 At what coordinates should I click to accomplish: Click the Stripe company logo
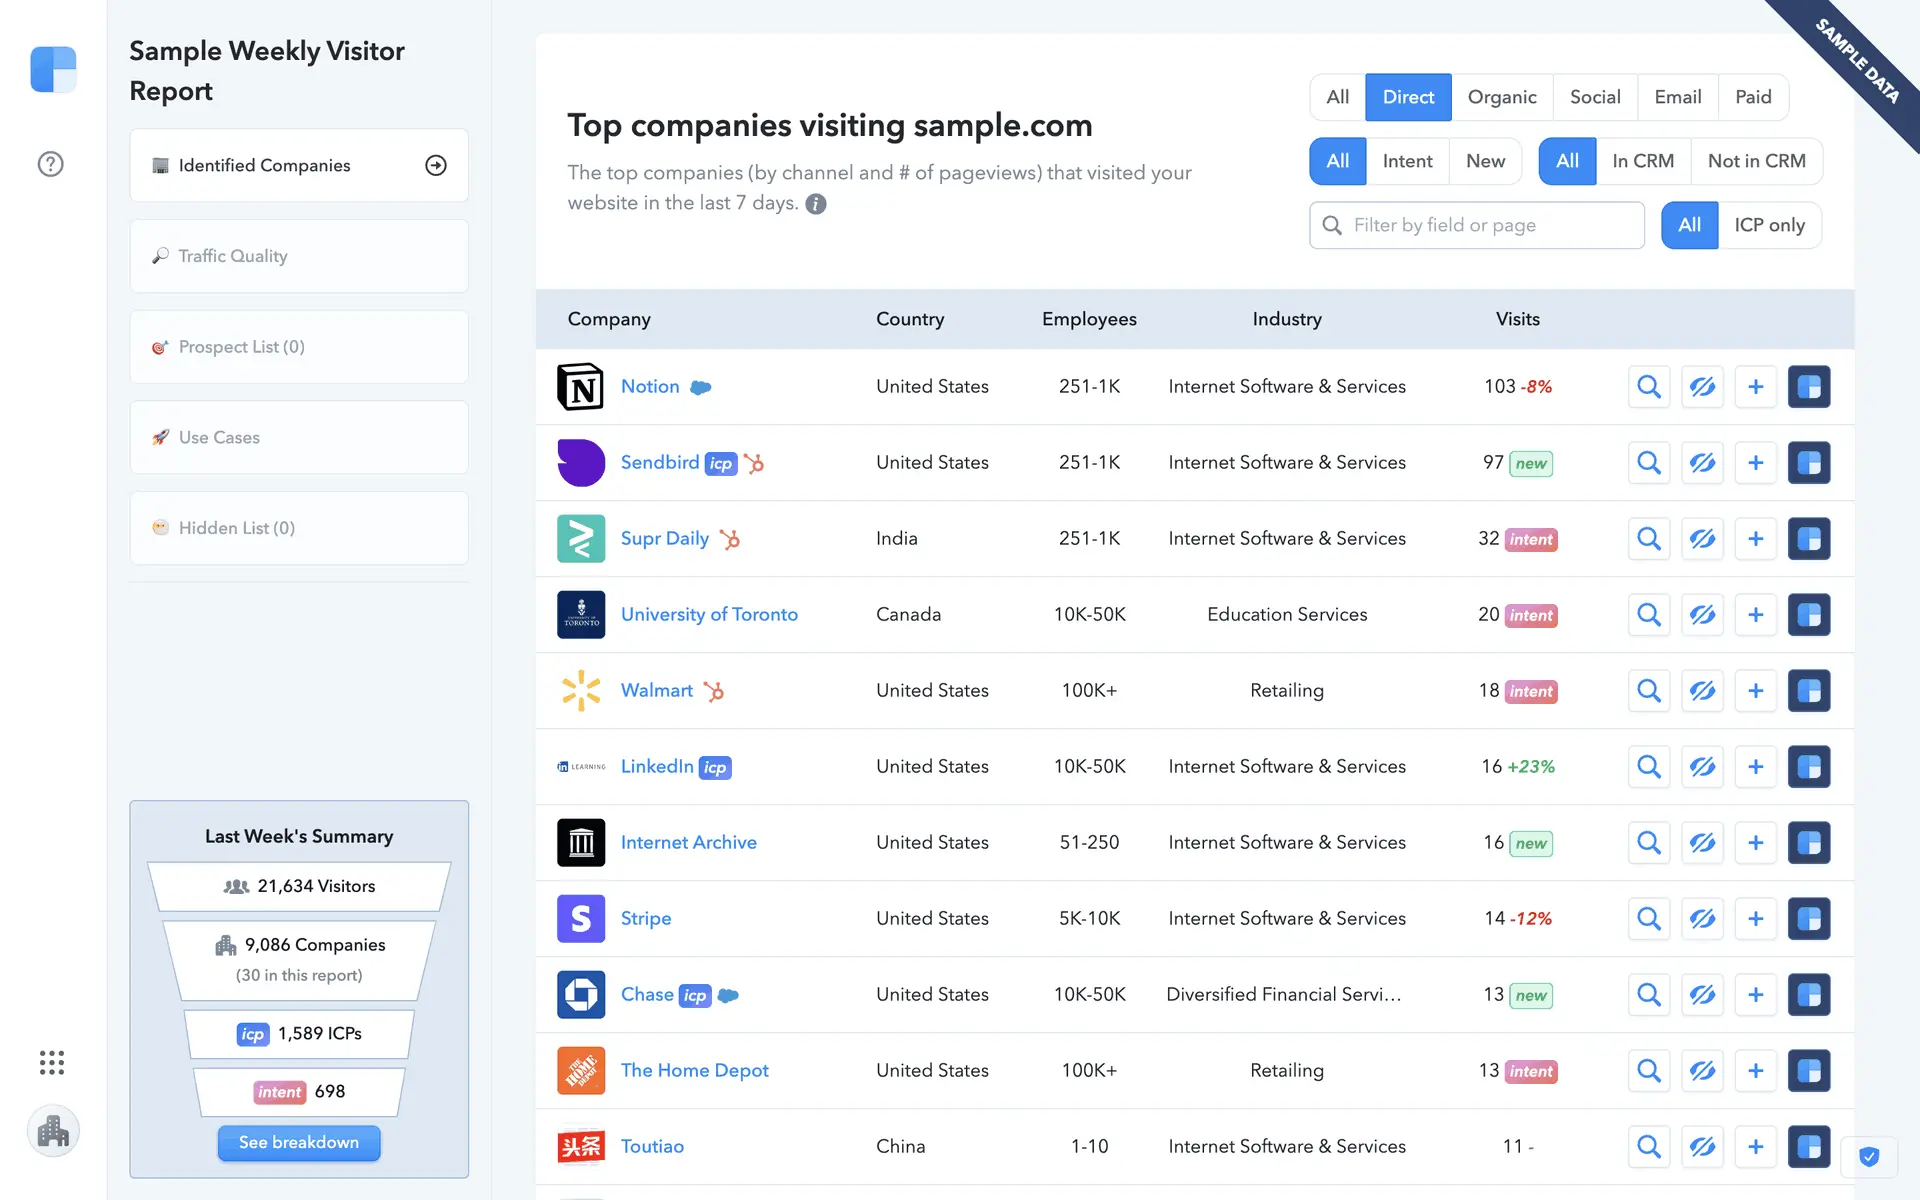(x=581, y=918)
